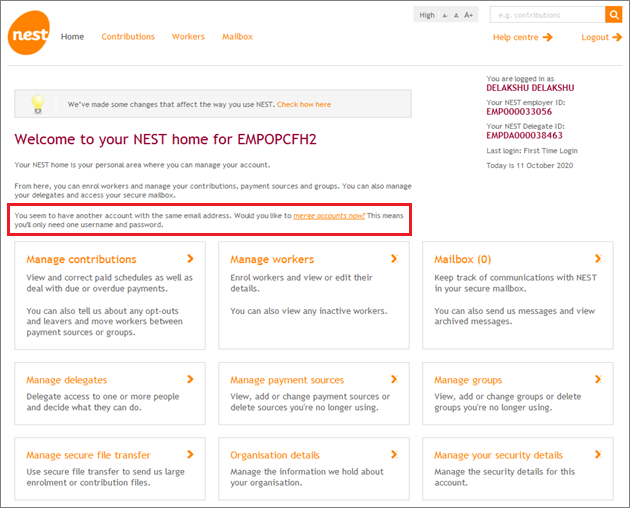Click 'Today is 11 October 2020' text
Viewport: 630px width, 508px height.
click(530, 166)
